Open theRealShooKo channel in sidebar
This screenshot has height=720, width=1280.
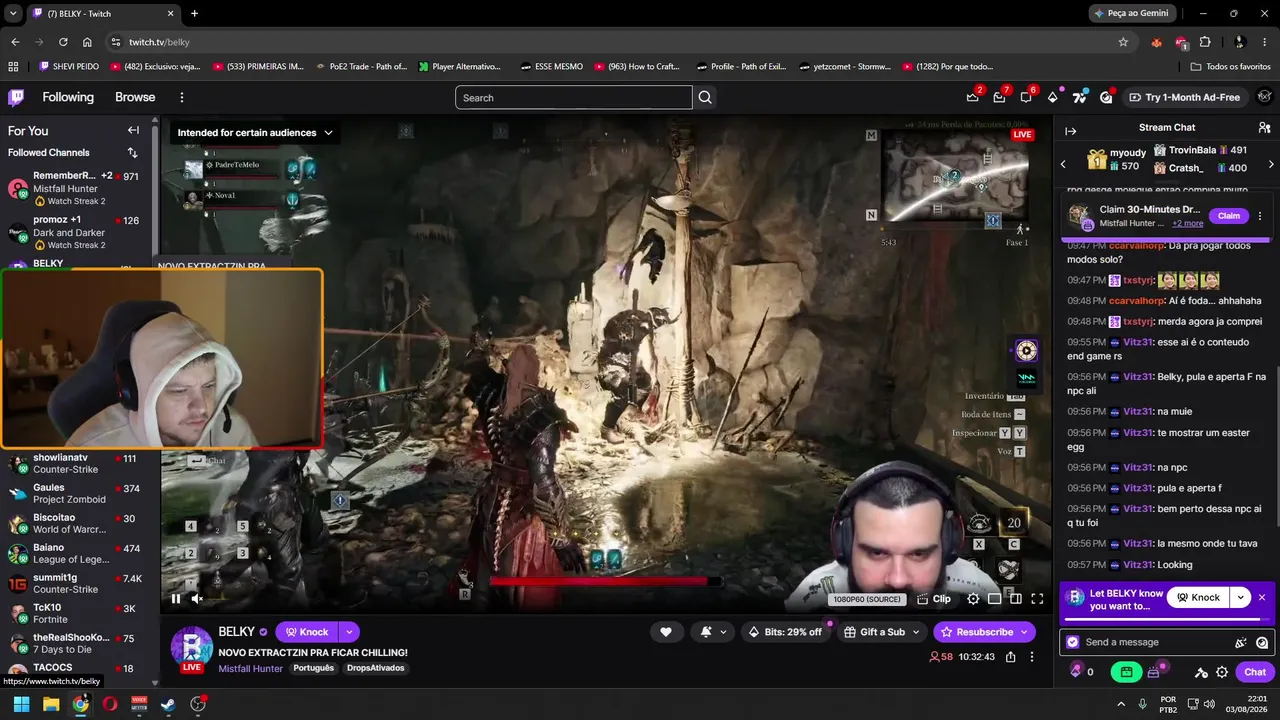tap(75, 644)
